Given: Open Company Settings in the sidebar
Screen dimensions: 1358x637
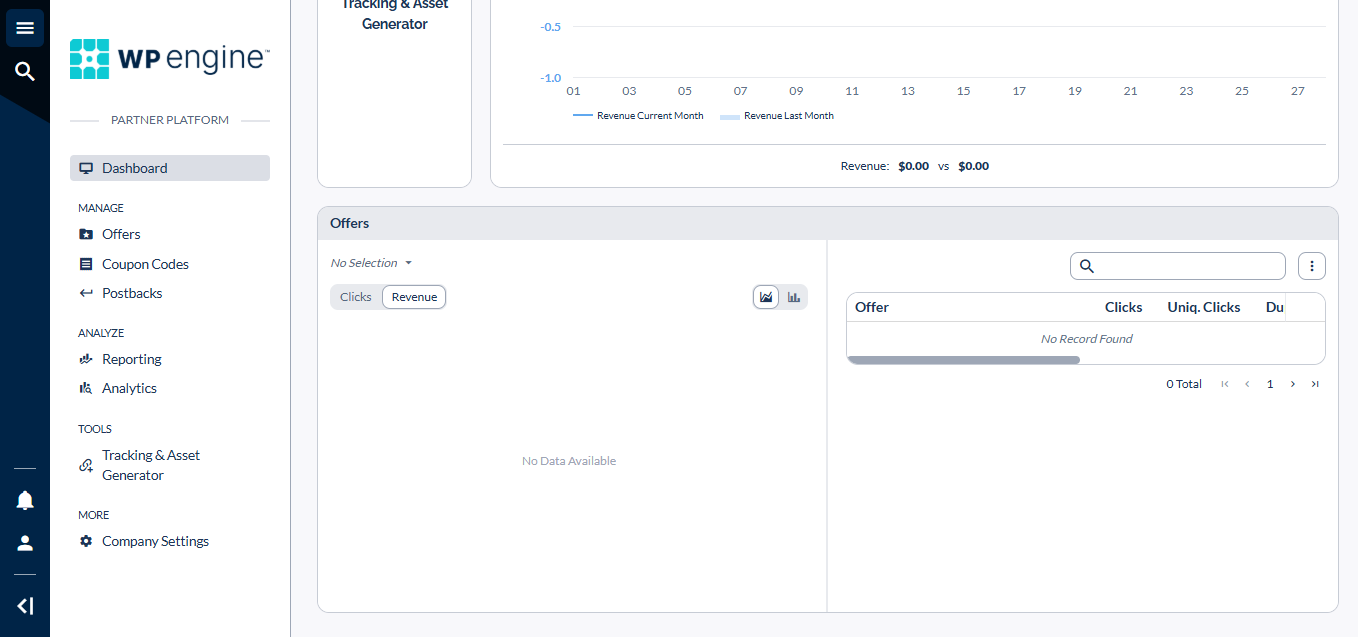Looking at the screenshot, I should pos(155,541).
